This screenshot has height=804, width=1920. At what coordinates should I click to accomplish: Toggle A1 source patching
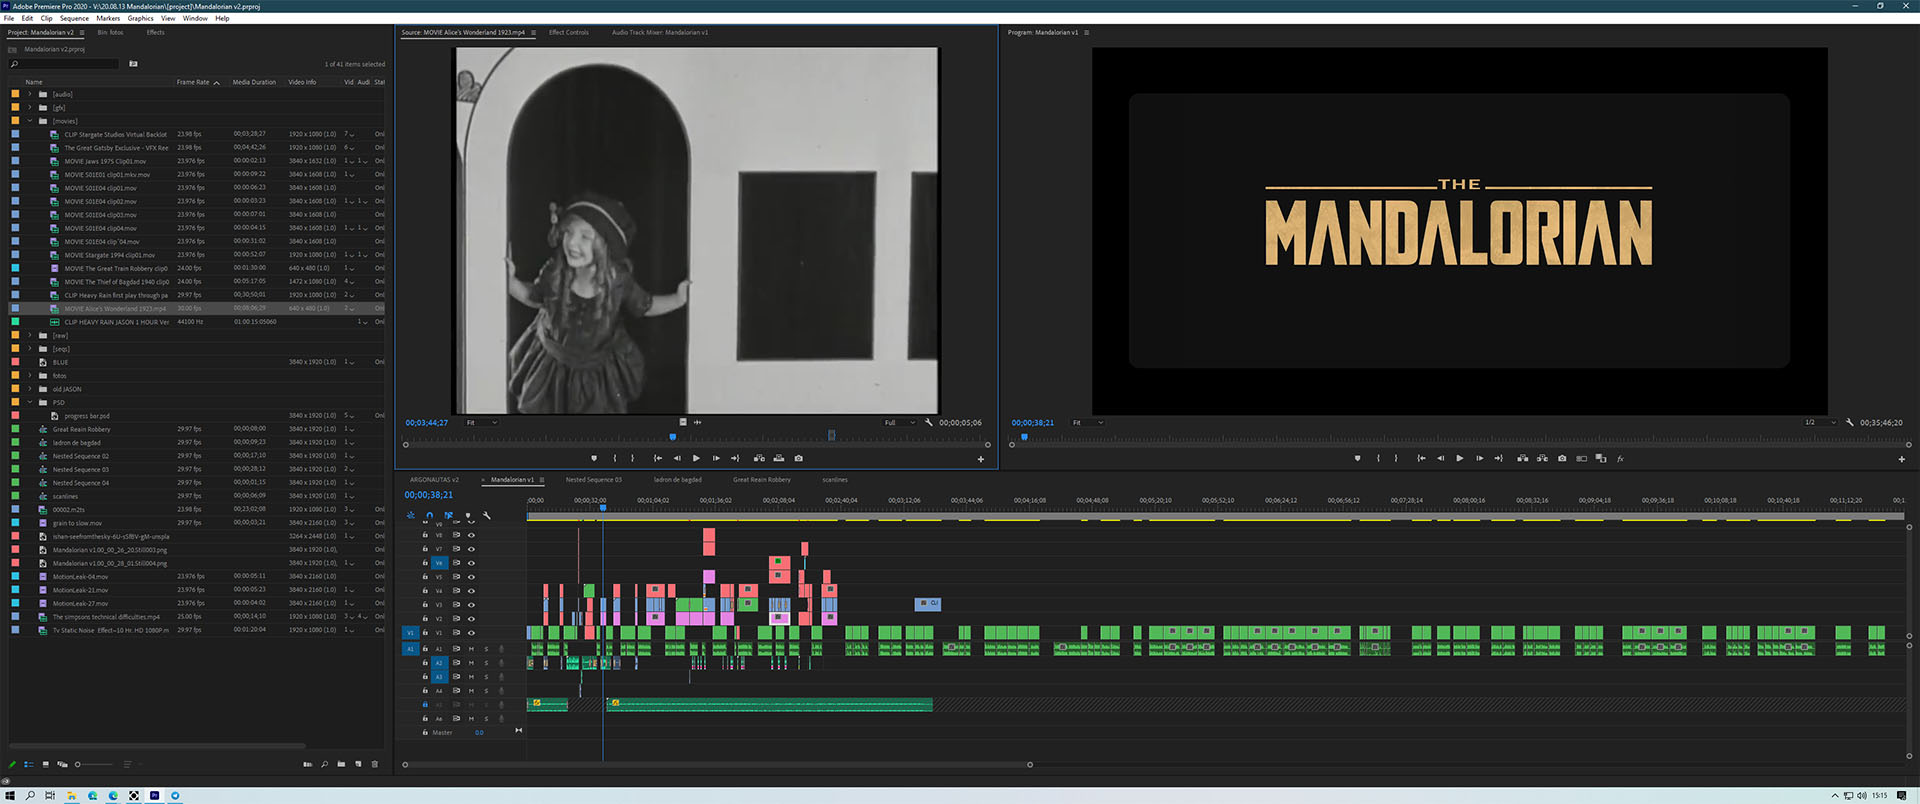(410, 649)
